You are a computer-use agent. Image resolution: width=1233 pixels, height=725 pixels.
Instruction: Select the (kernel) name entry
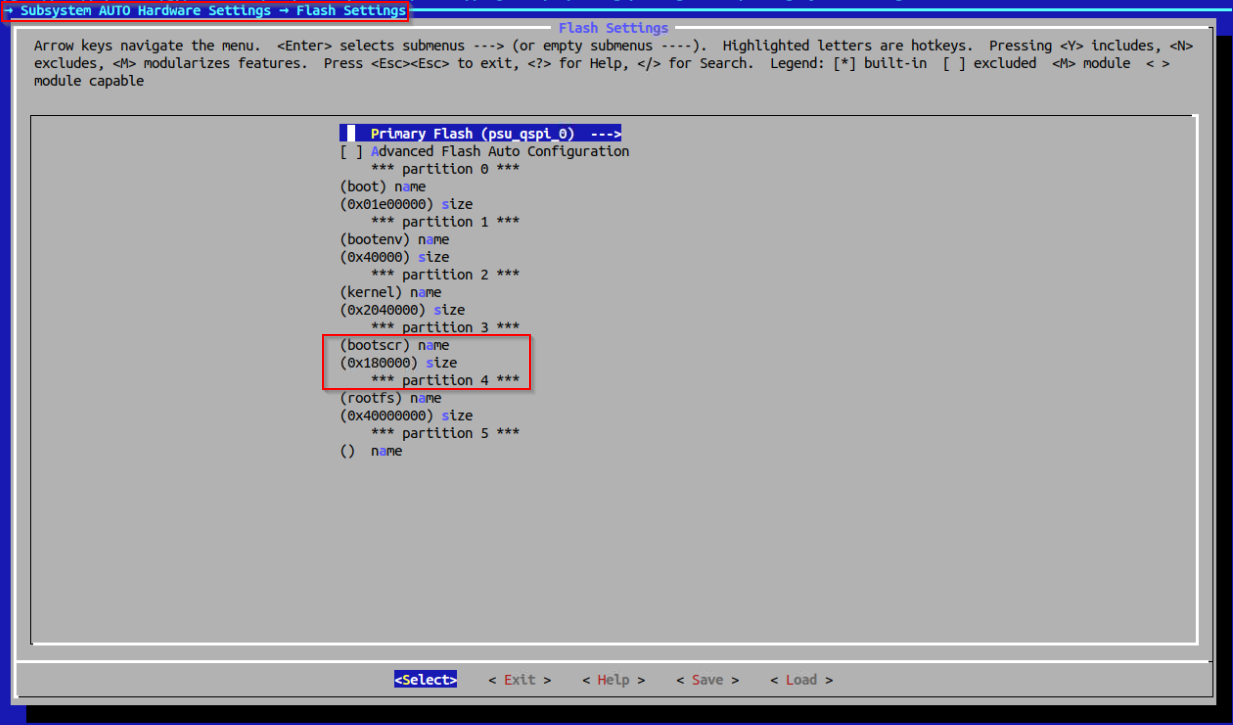390,293
